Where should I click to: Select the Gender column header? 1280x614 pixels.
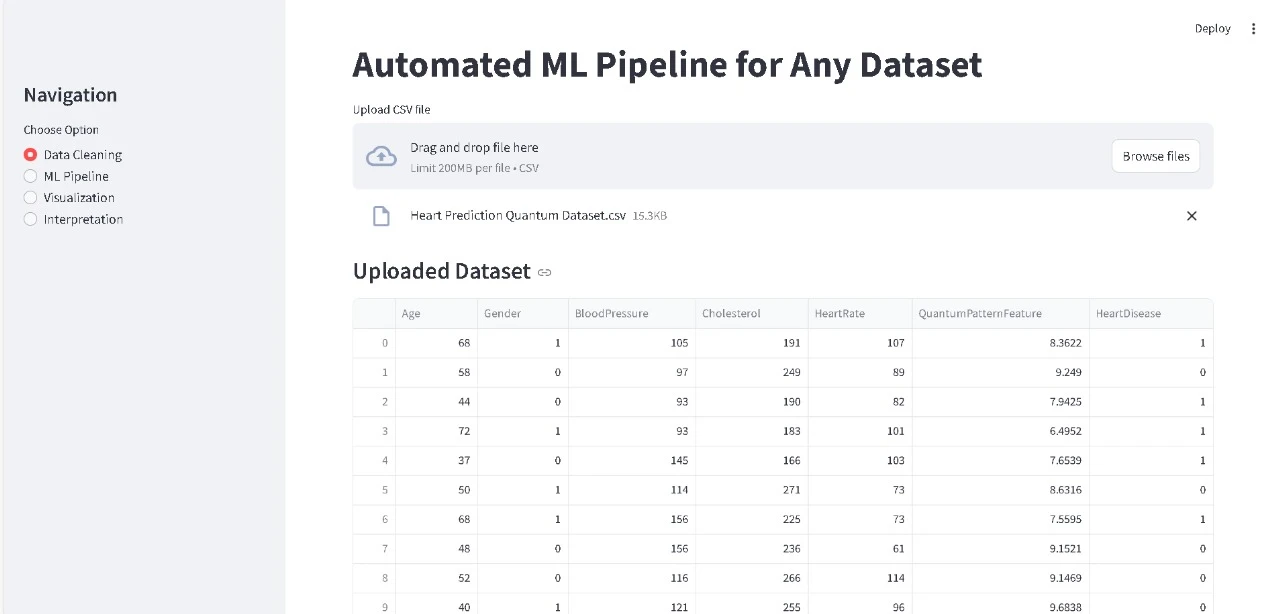click(x=522, y=314)
